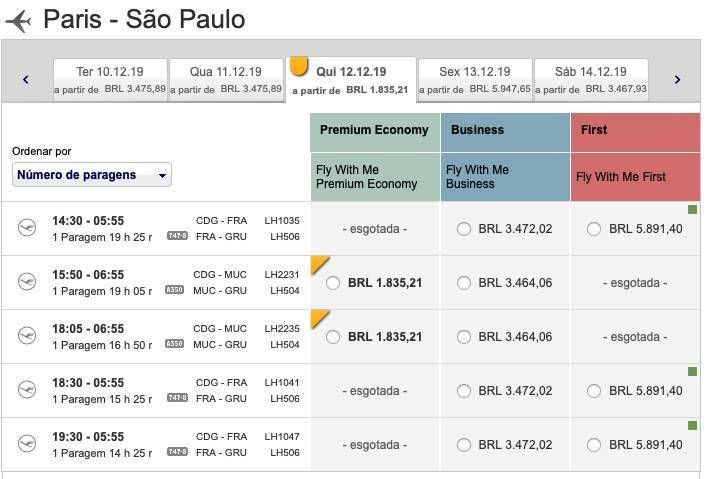This screenshot has height=479, width=710.
Task: Click the Lufthansa logo of the 14:30 flight
Action: (27, 227)
